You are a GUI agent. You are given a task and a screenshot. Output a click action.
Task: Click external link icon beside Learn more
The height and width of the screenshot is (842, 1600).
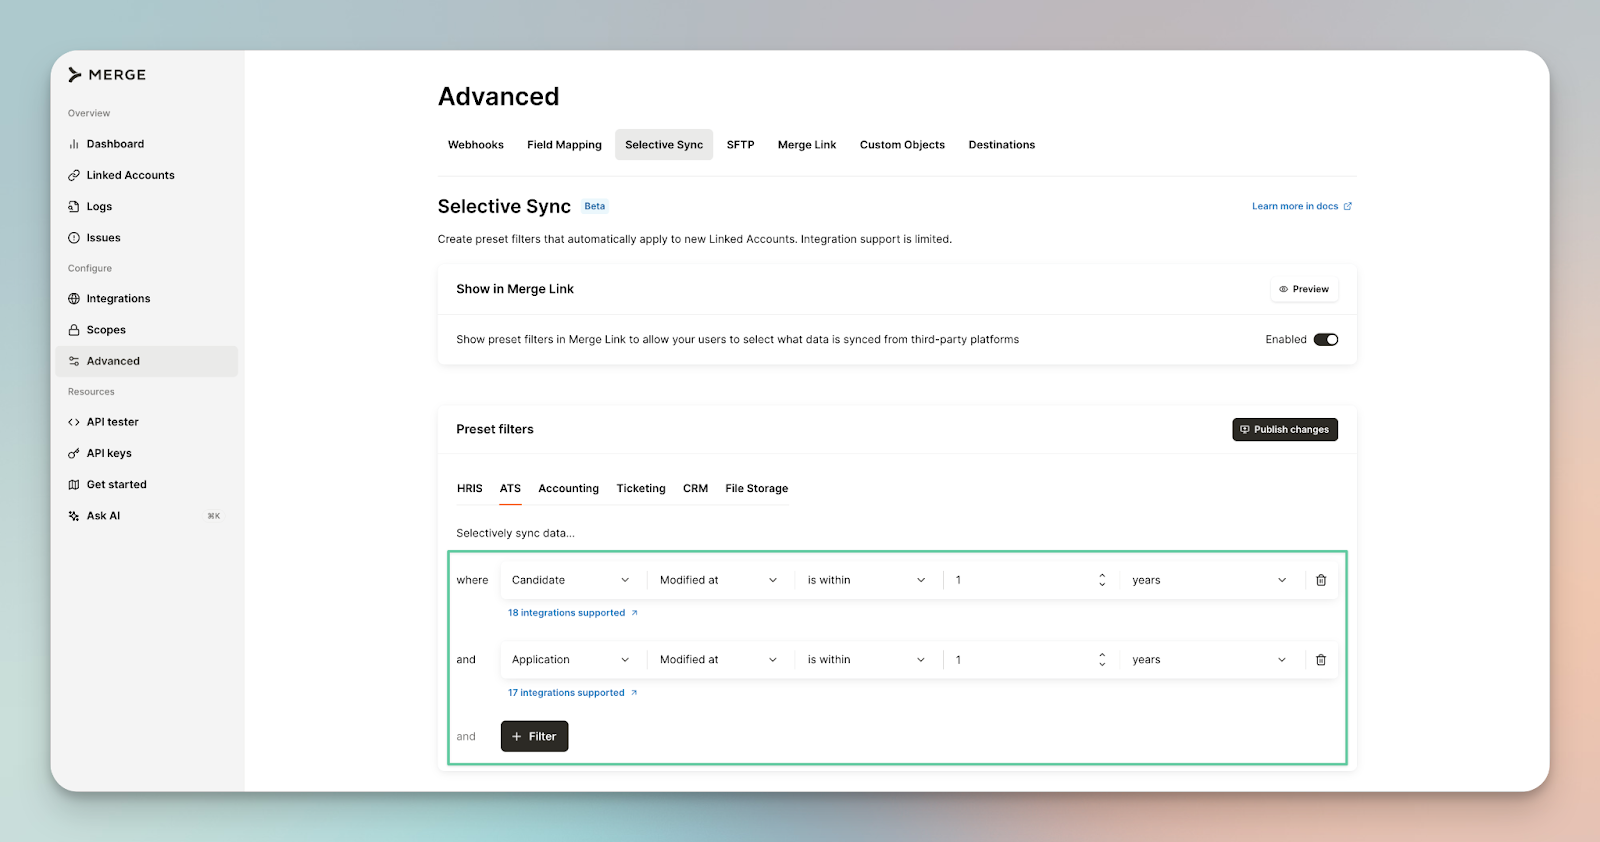point(1348,206)
